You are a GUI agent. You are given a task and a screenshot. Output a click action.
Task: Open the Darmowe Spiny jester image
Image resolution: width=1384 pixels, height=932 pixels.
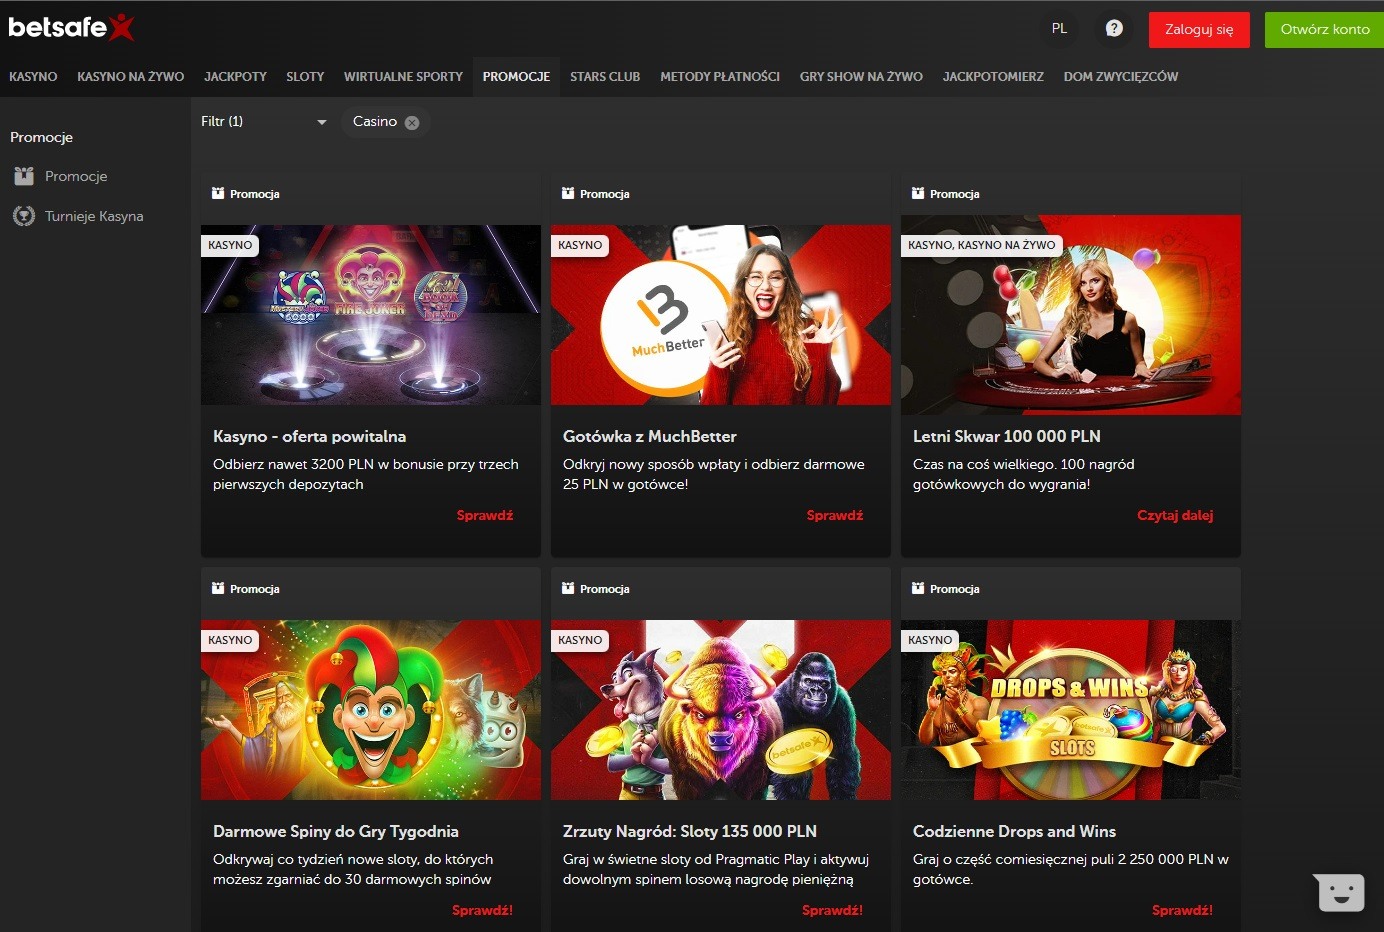(x=370, y=710)
